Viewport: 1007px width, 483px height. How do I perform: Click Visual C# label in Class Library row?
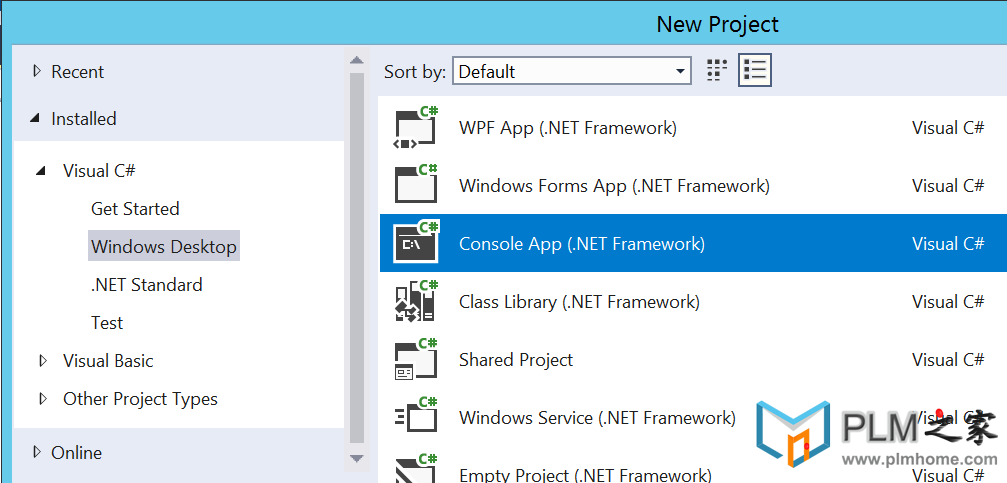(948, 302)
